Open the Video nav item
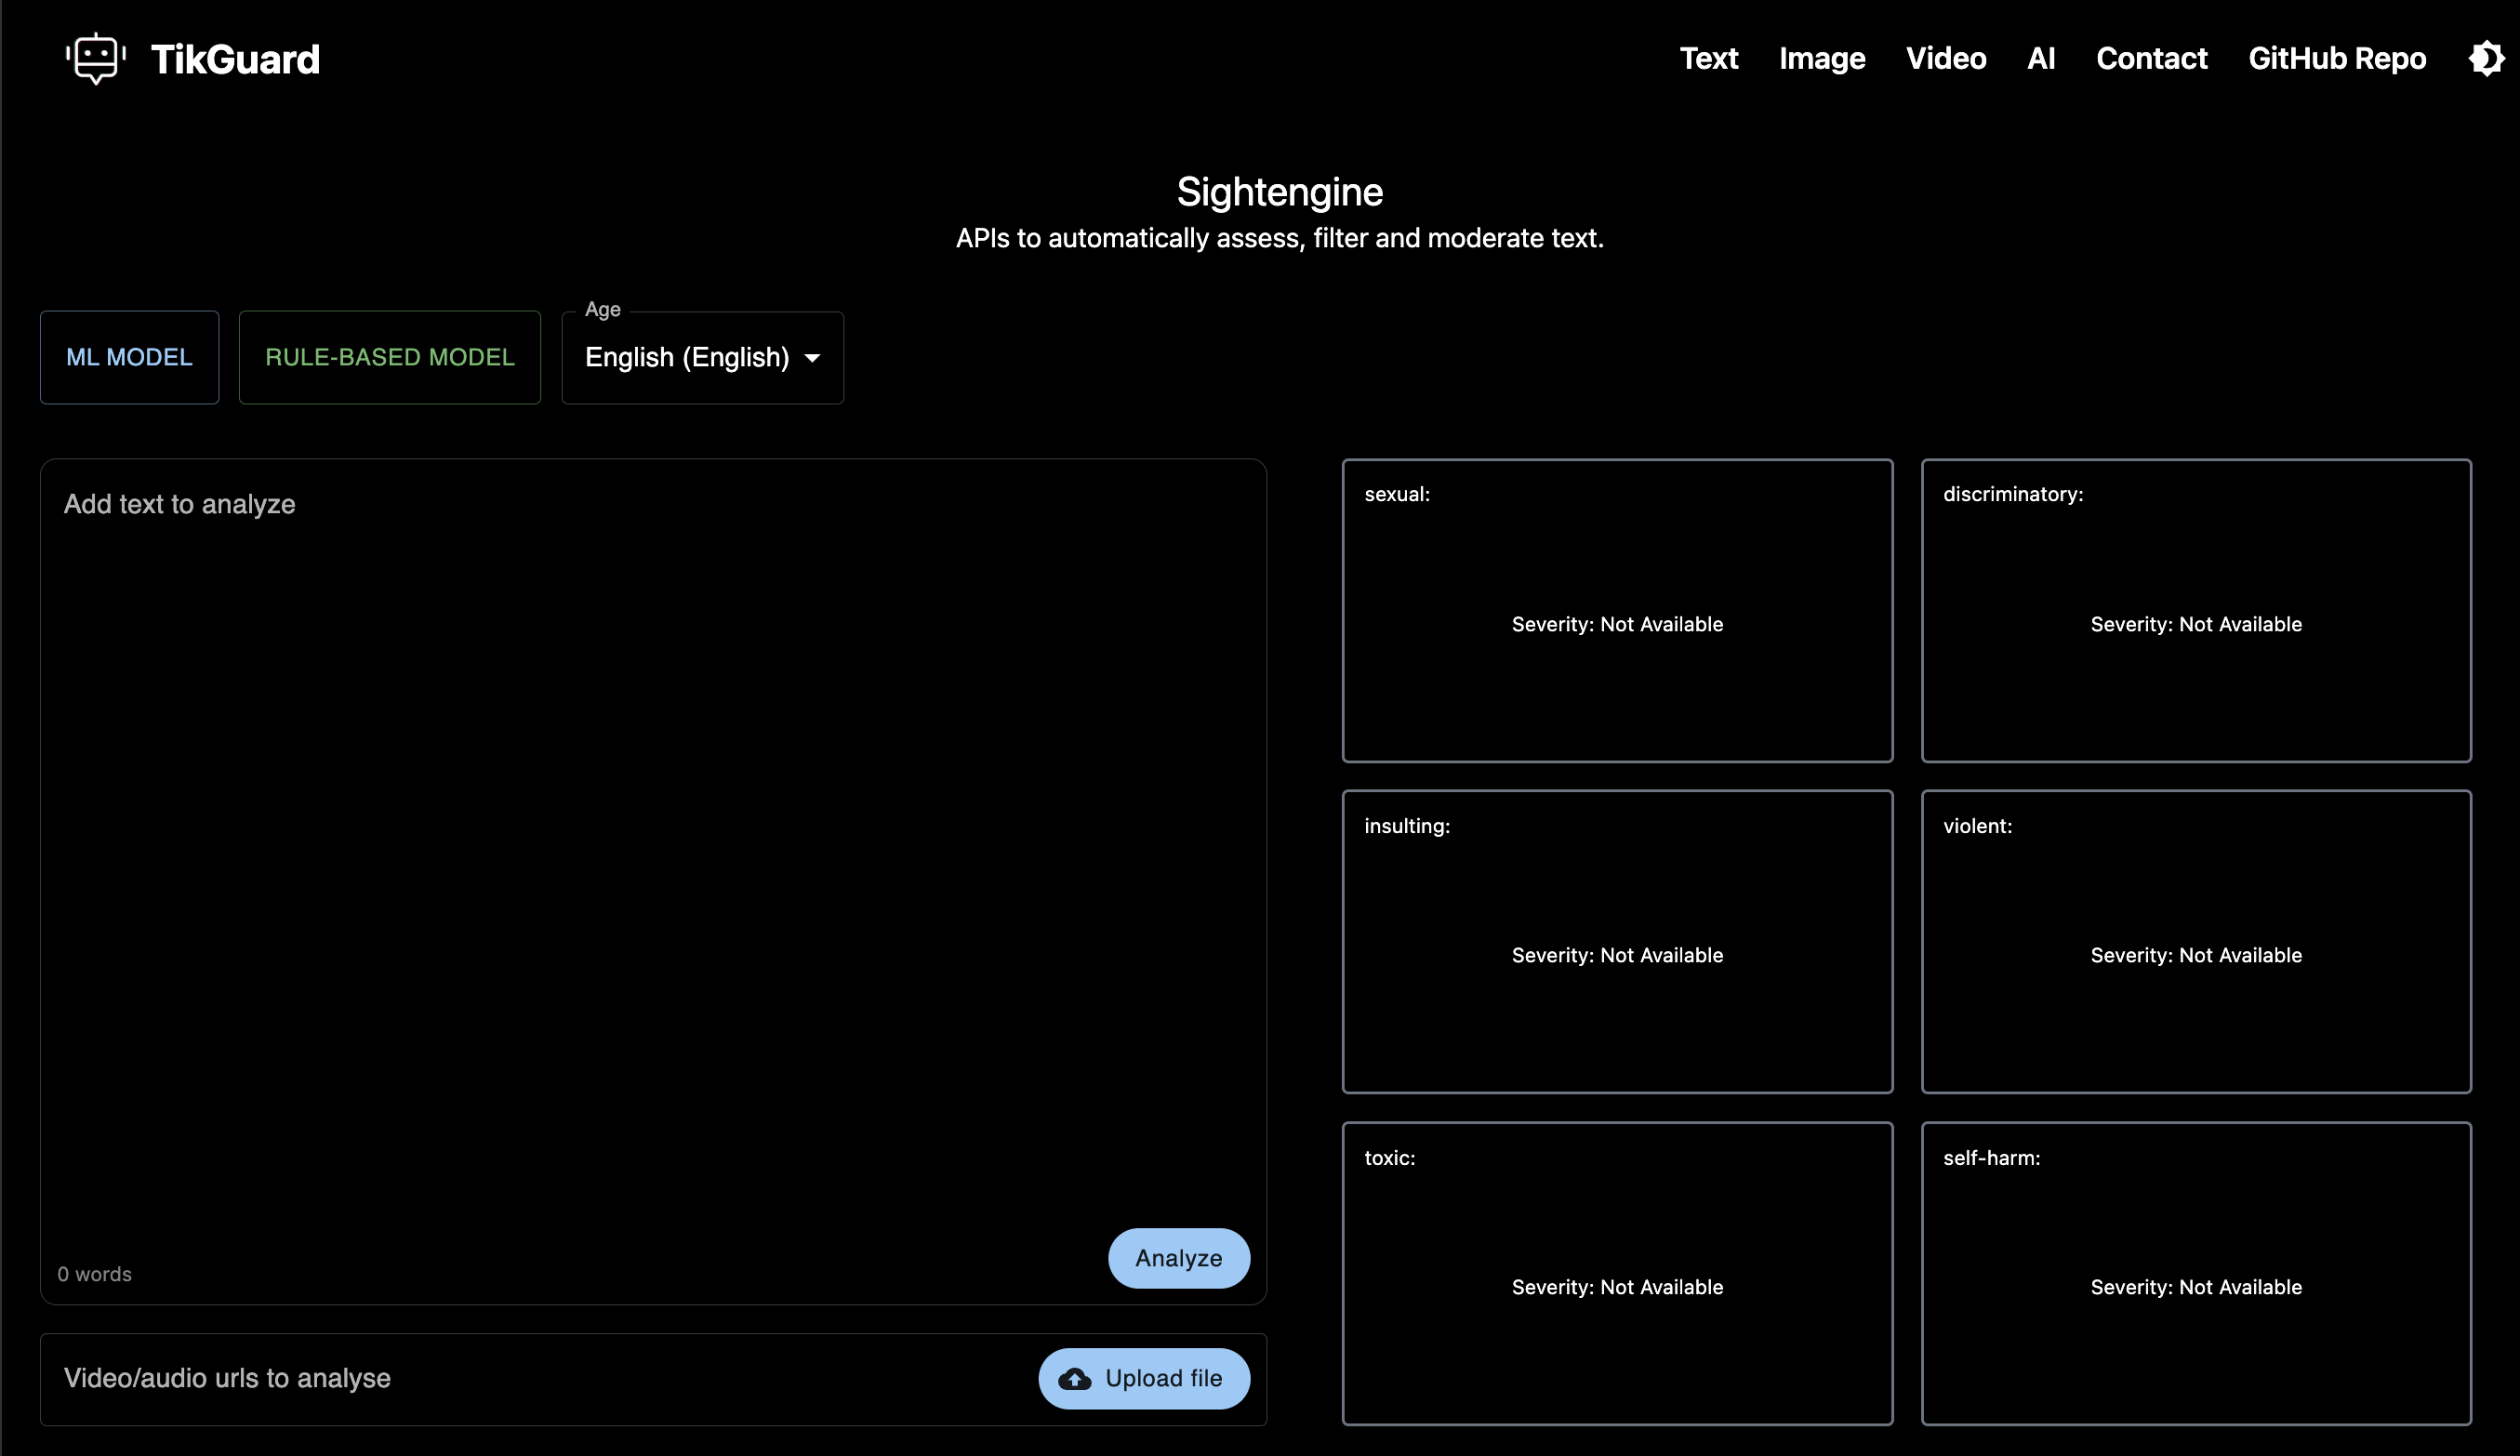This screenshot has height=1456, width=2520. click(1945, 58)
